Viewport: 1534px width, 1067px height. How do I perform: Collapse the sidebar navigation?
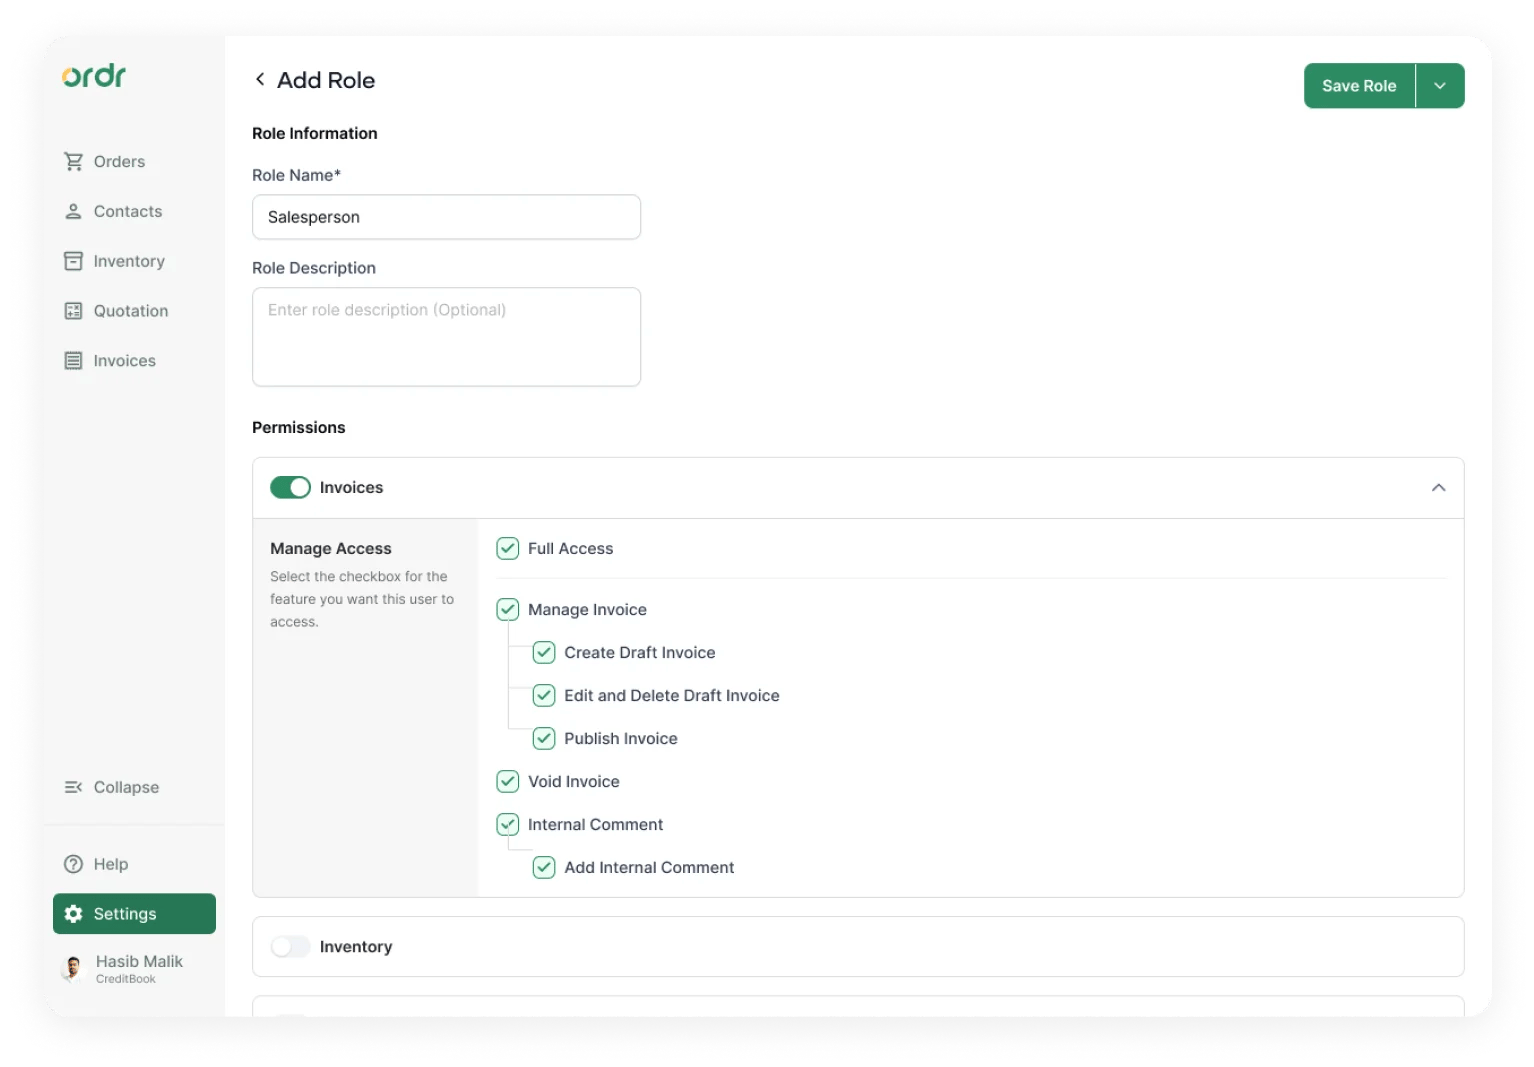click(x=112, y=788)
